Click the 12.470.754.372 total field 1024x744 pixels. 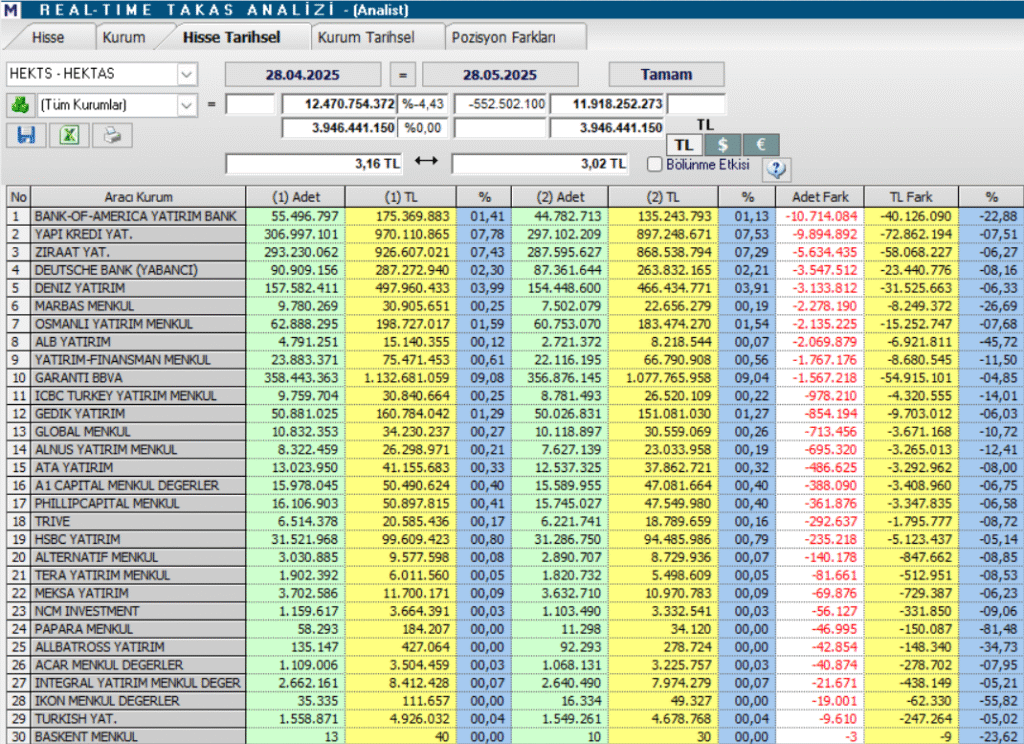click(x=338, y=104)
